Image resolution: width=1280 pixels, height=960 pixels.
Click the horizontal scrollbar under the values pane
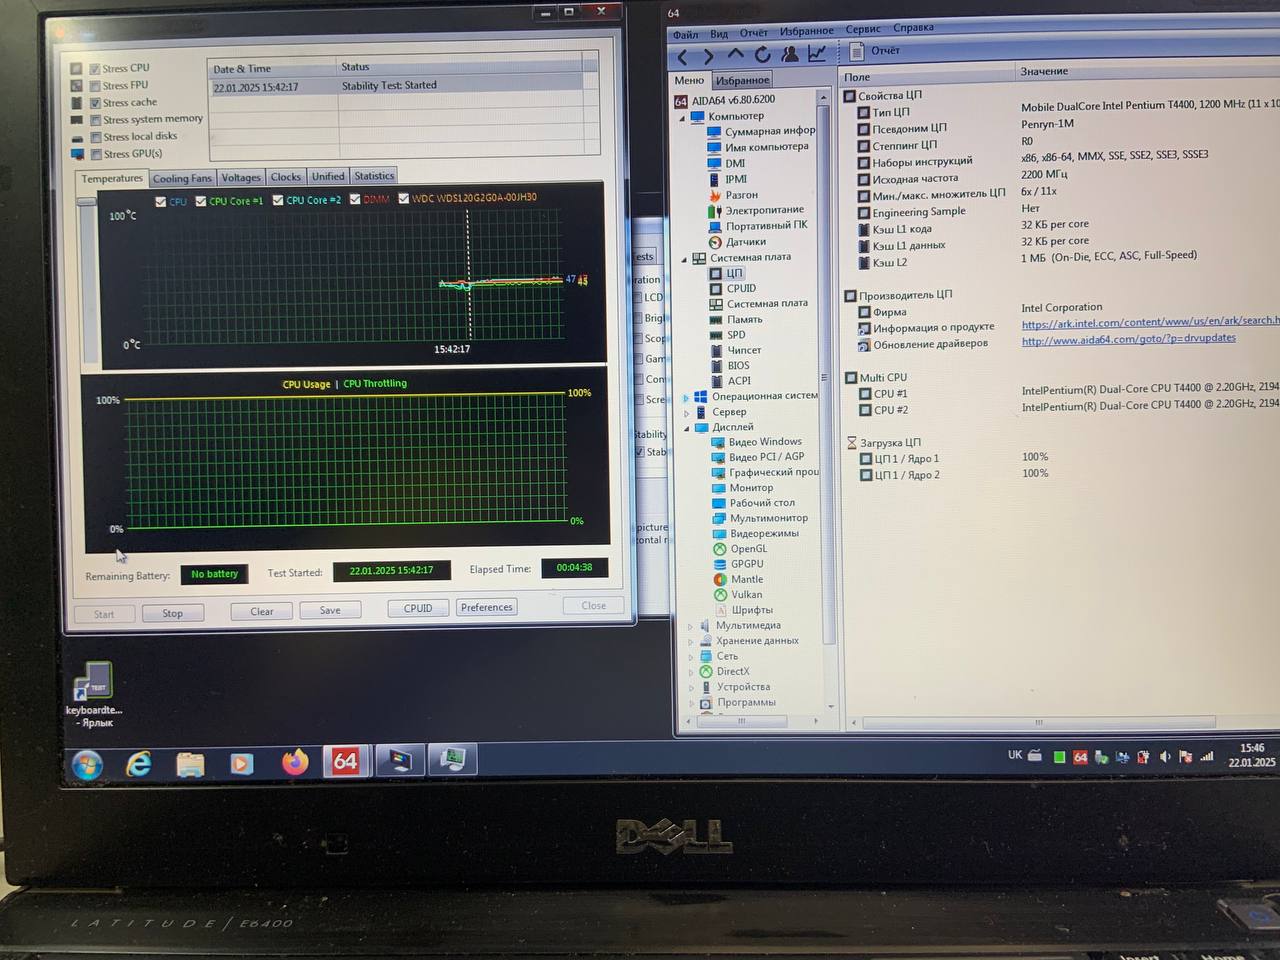1040,722
